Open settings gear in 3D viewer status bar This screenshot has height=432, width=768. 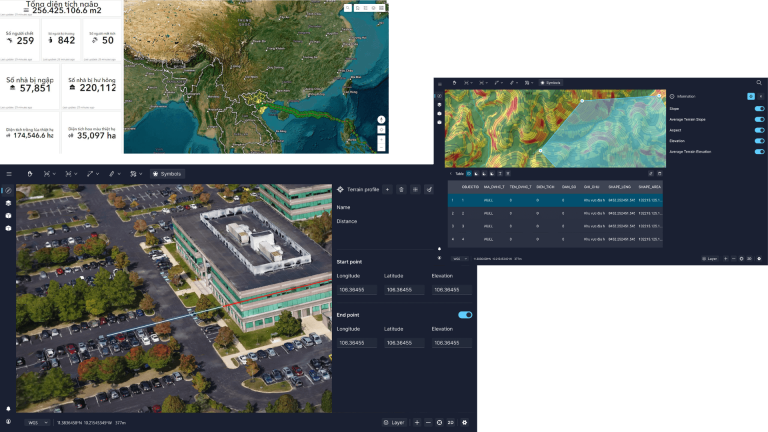tap(464, 422)
